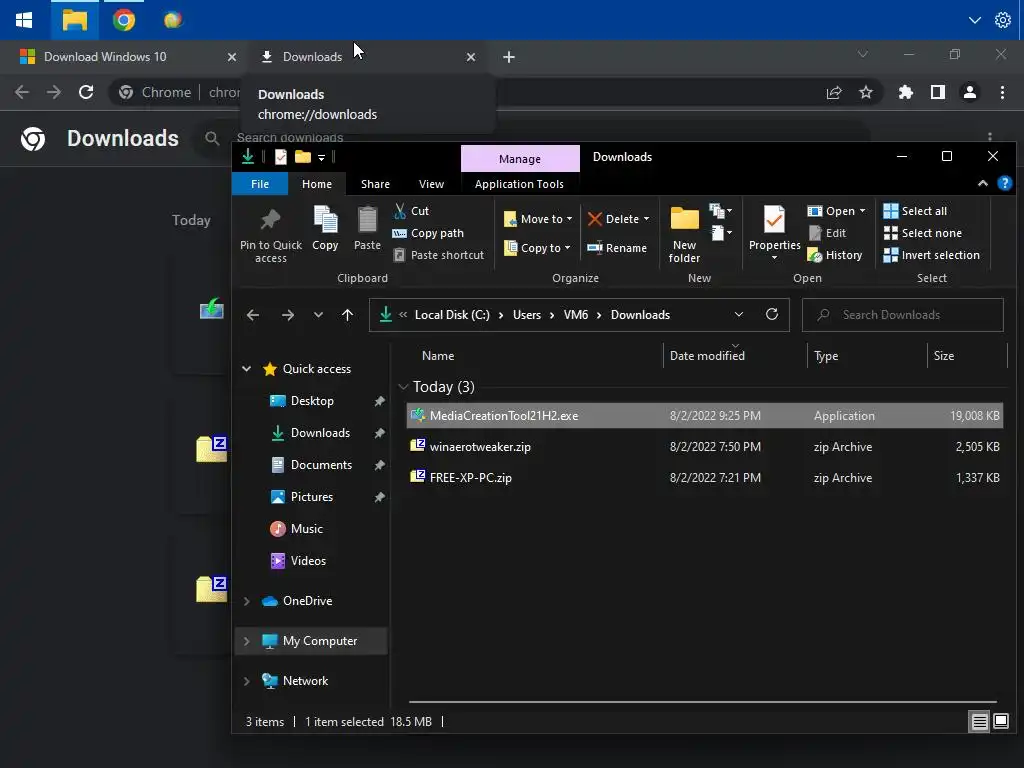The image size is (1024, 768).
Task: Expand the OneDrive tree node
Action: (x=246, y=601)
